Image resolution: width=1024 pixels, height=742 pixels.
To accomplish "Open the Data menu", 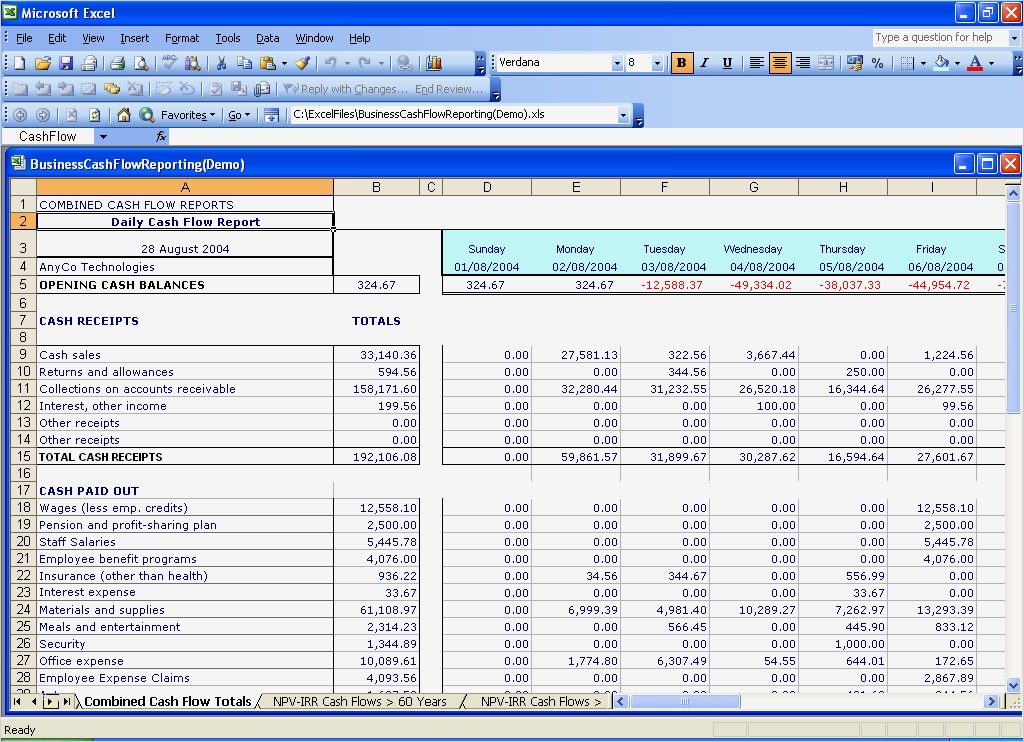I will pos(267,38).
